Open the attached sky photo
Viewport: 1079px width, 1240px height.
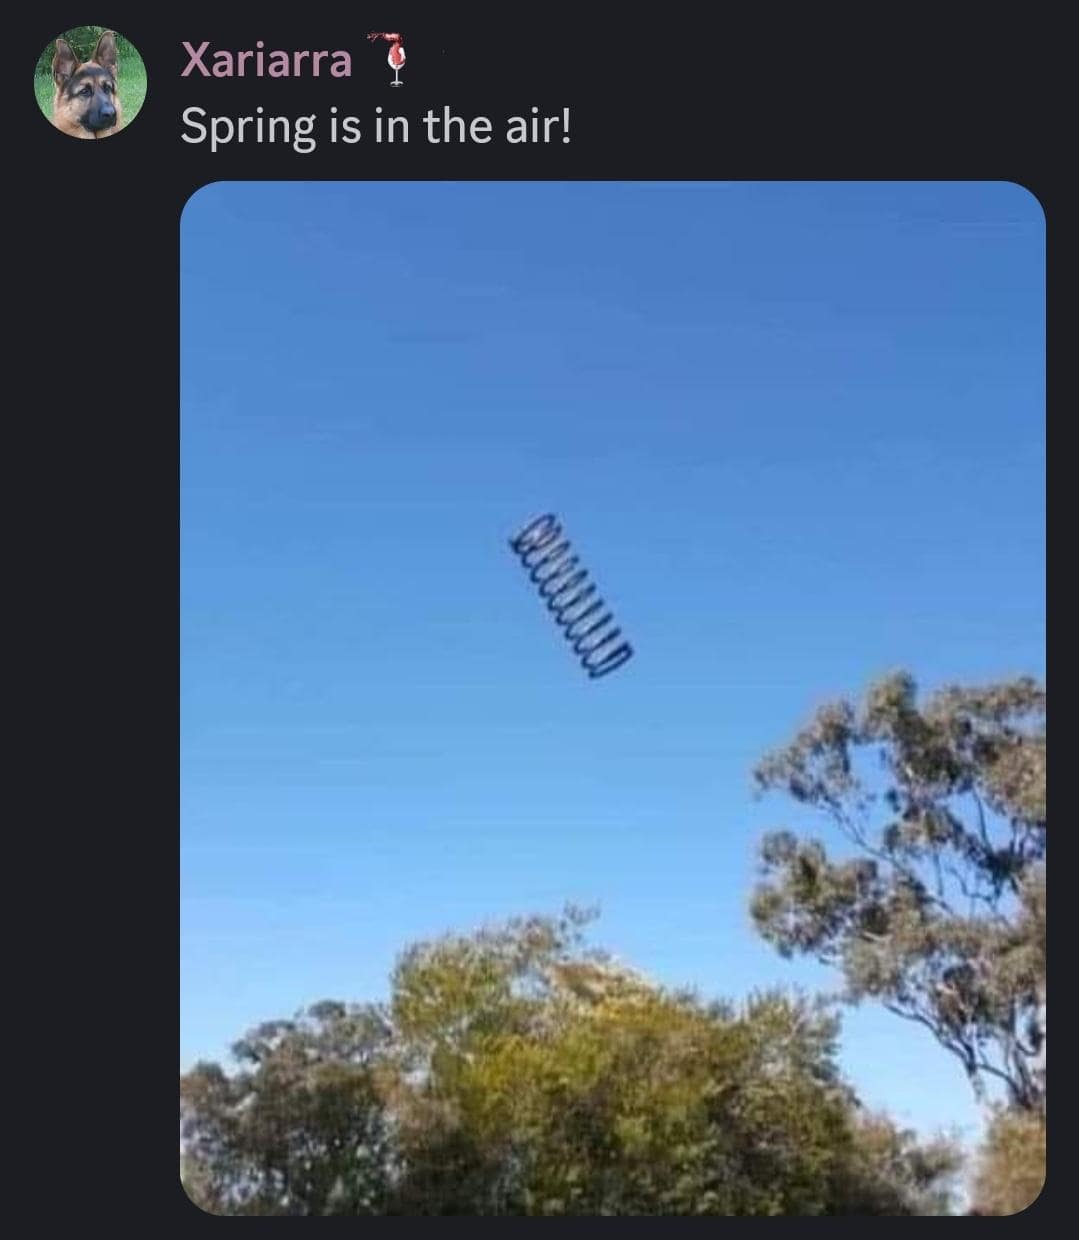point(613,698)
